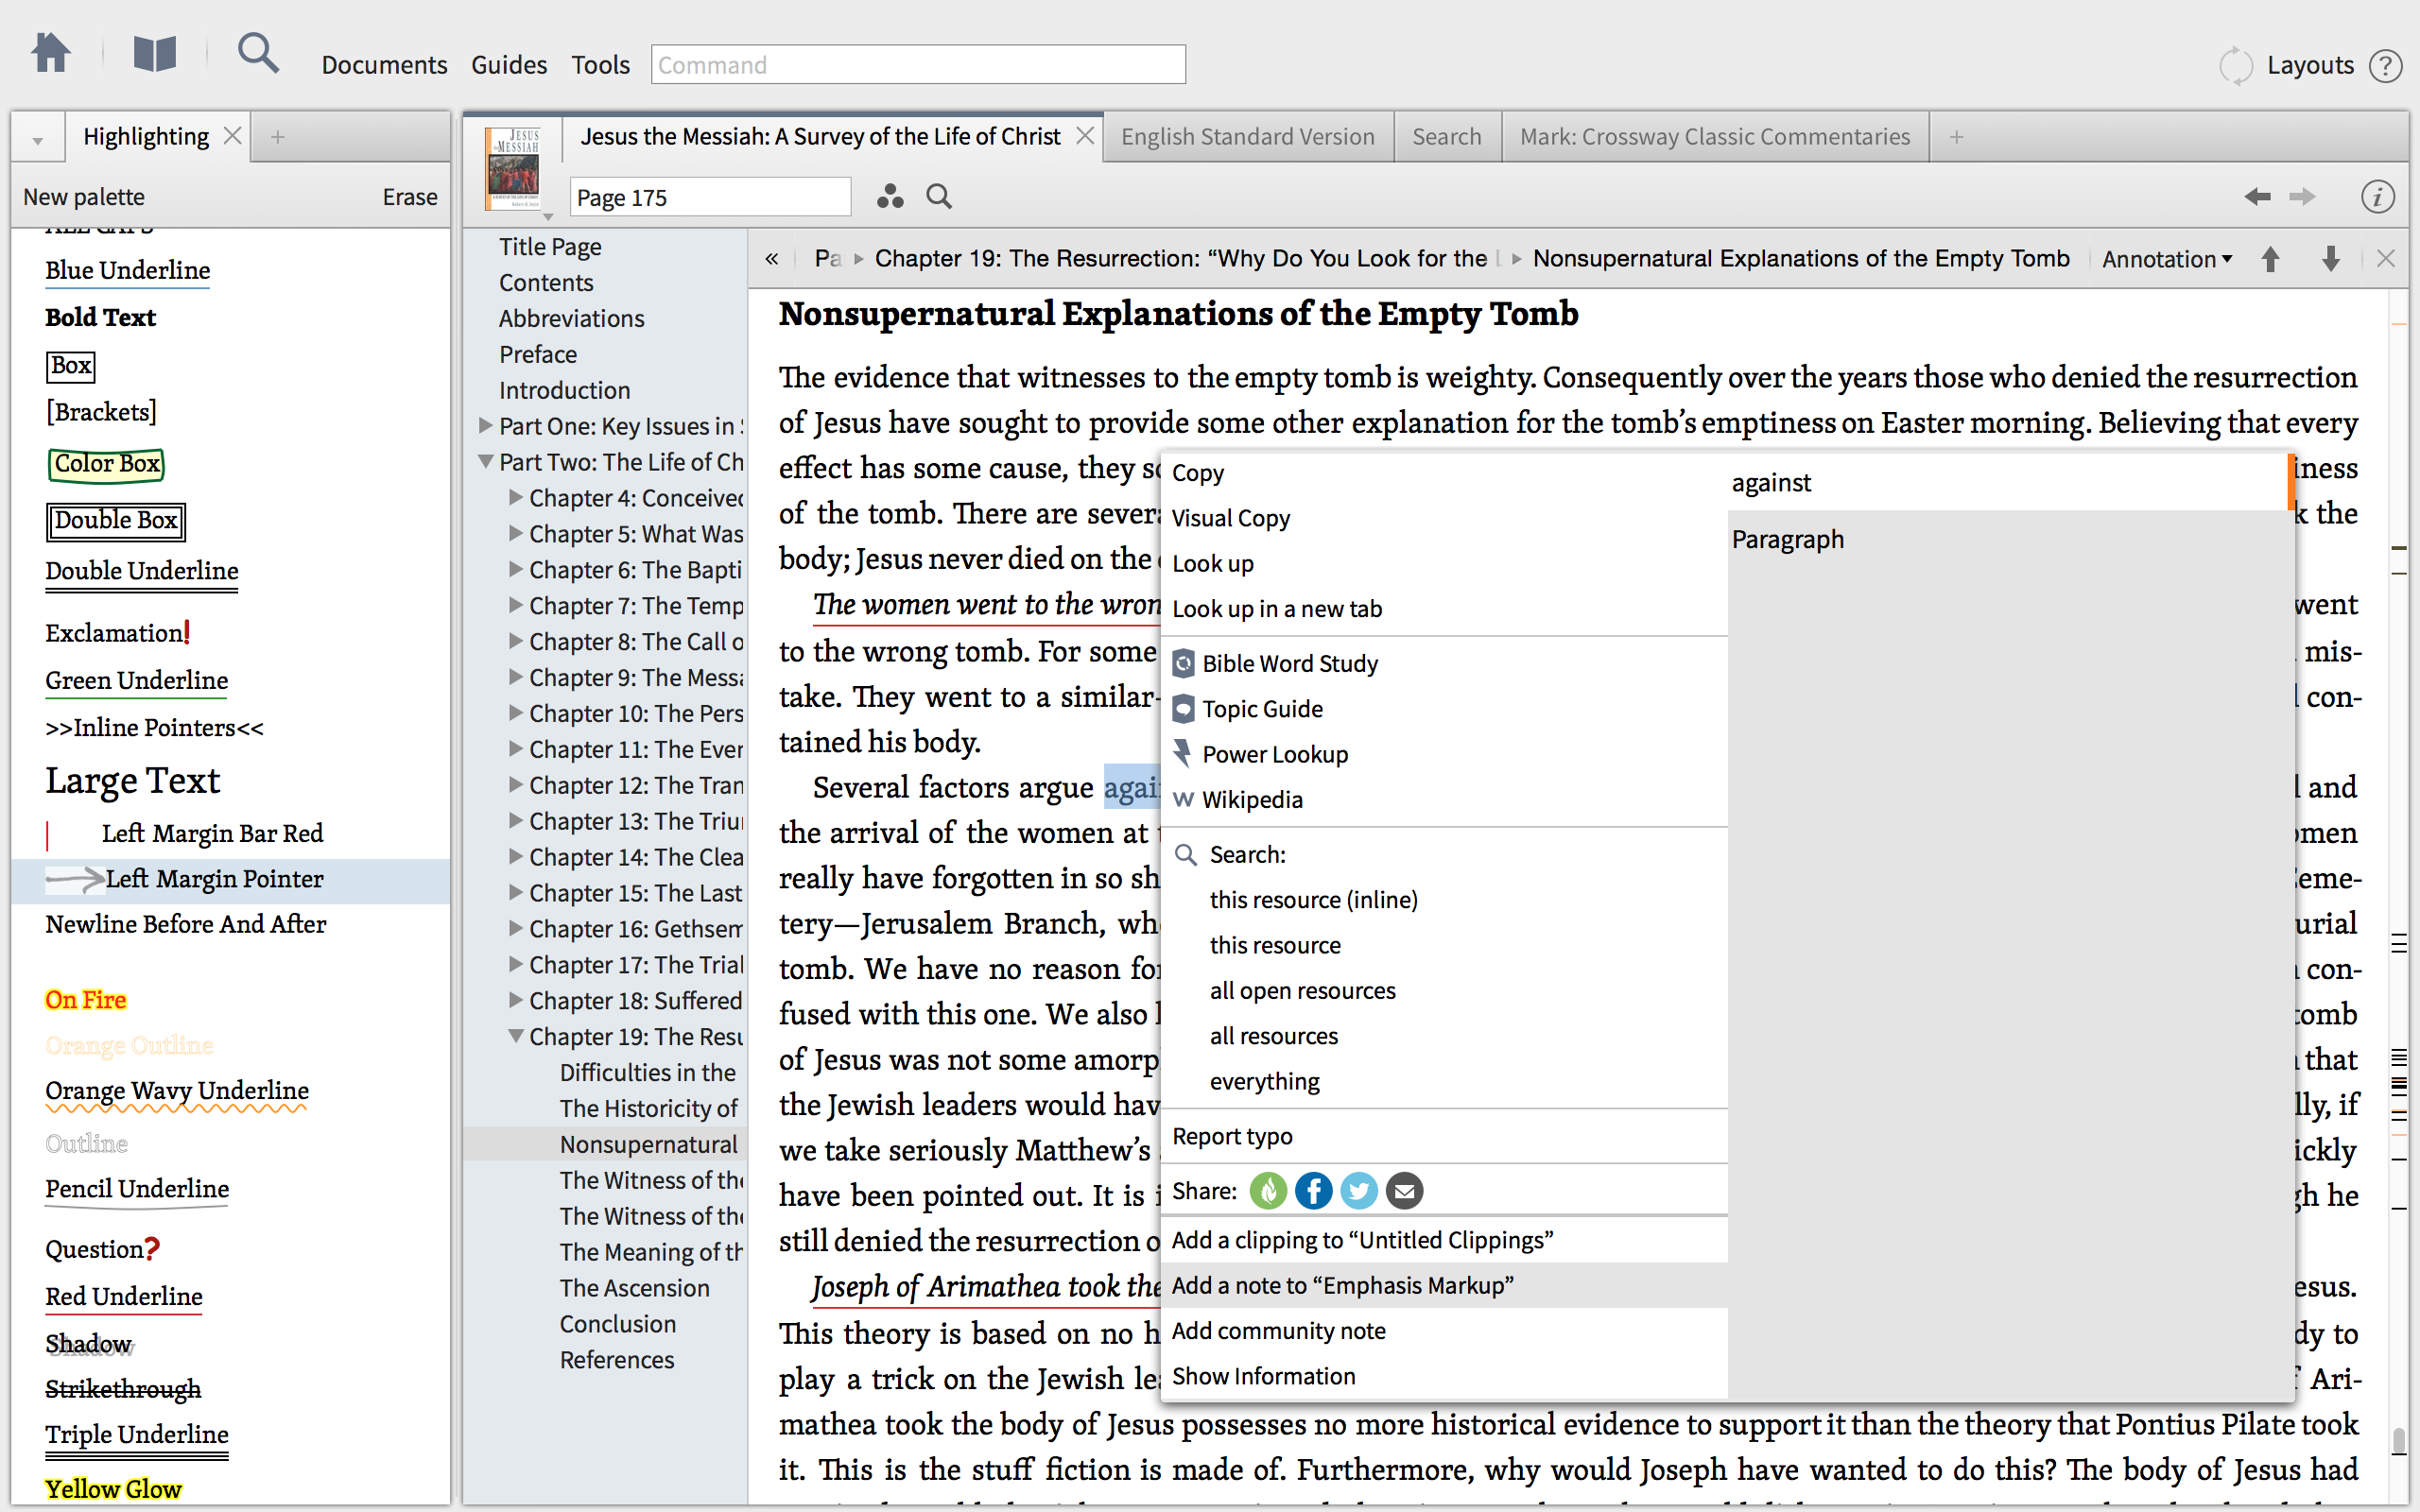Open the Annotation dropdown
Screen dimensions: 2420x1512
click(x=2166, y=259)
